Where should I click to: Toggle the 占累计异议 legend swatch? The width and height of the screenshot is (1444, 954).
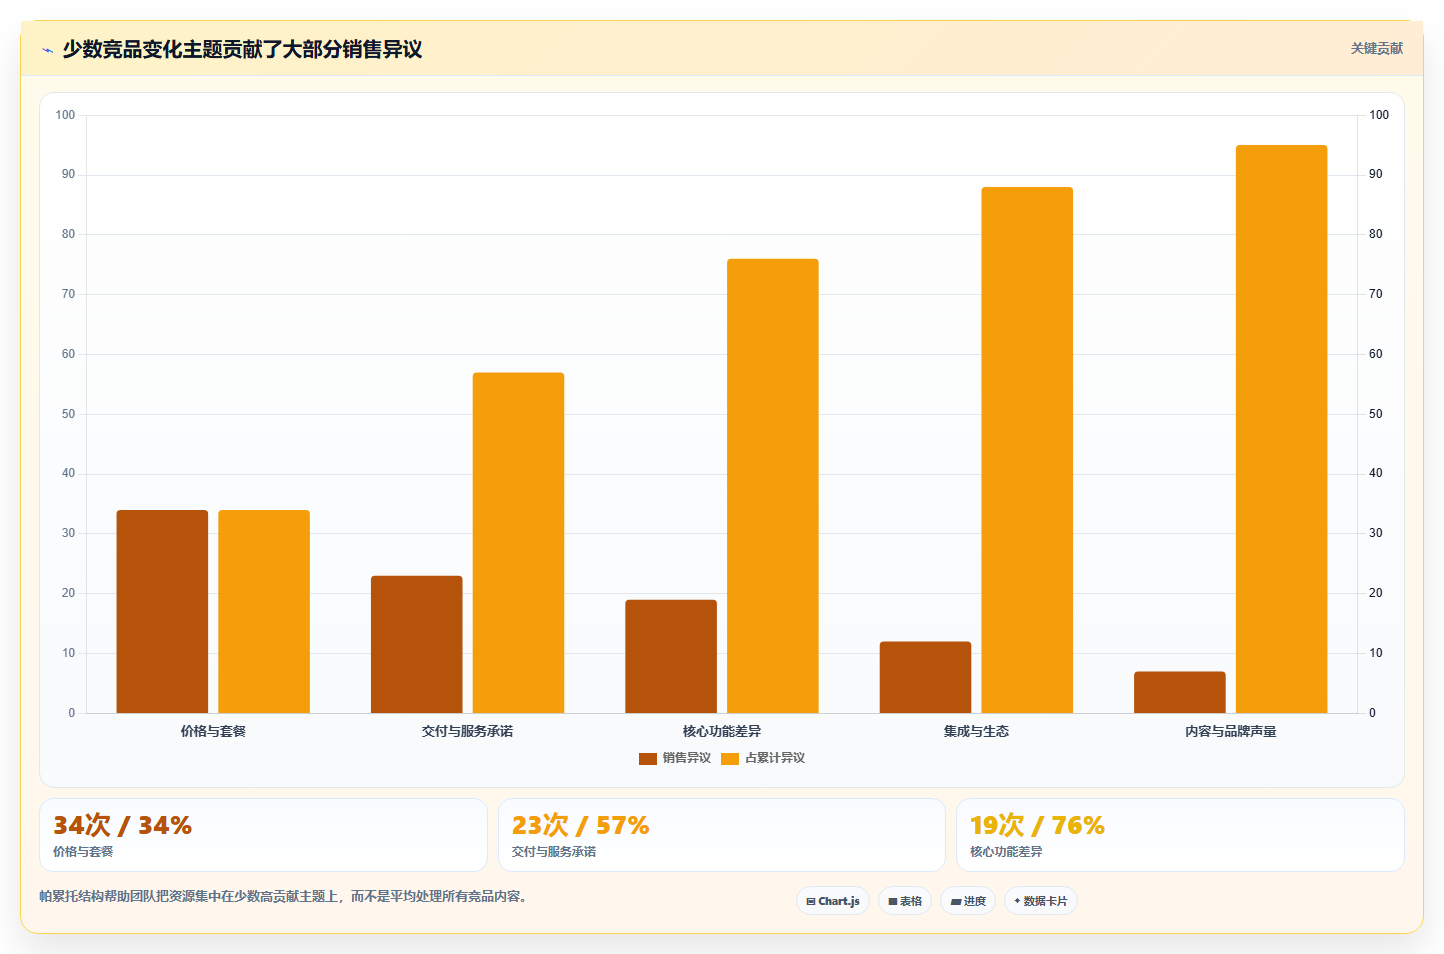pos(730,758)
